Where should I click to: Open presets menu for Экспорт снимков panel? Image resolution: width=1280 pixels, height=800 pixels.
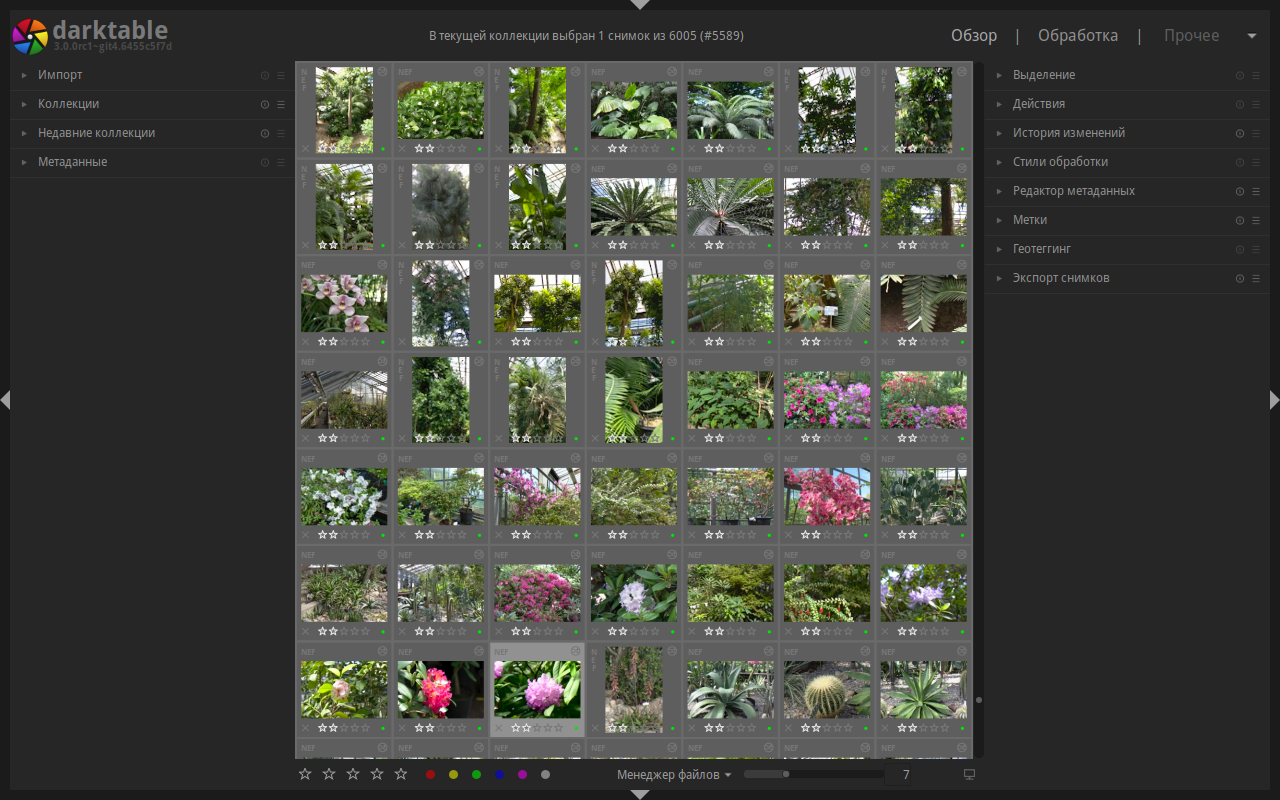pos(1256,278)
